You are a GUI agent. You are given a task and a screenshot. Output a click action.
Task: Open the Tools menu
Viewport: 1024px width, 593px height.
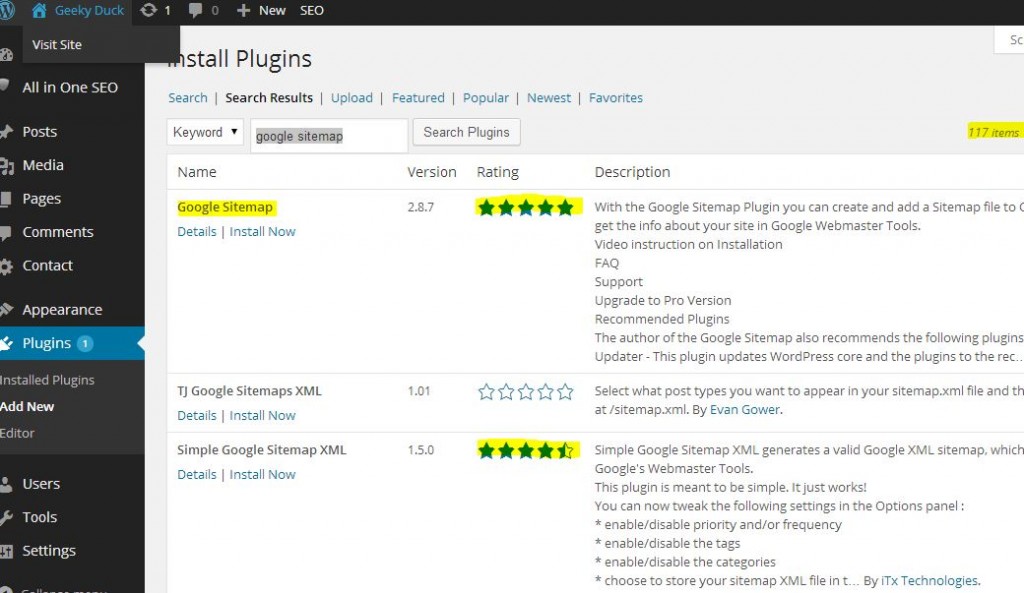(40, 517)
